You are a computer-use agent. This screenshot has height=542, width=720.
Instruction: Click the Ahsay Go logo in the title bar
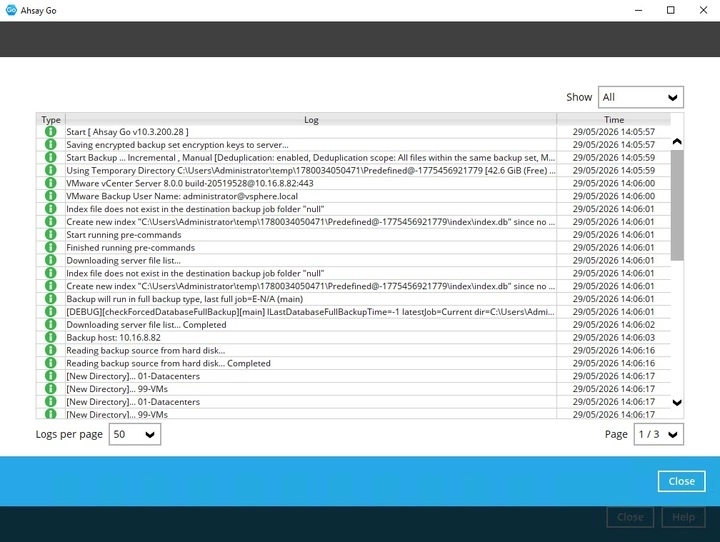[x=11, y=10]
